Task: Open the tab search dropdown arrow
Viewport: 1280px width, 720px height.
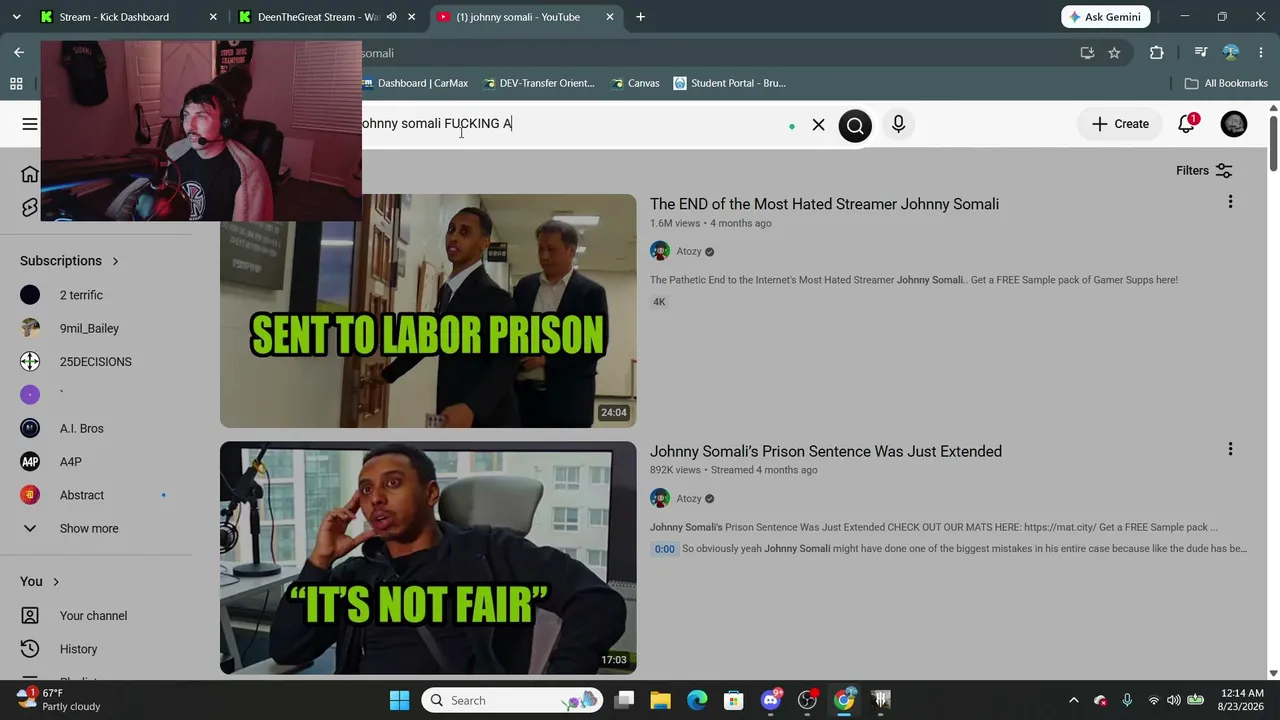Action: tap(16, 17)
